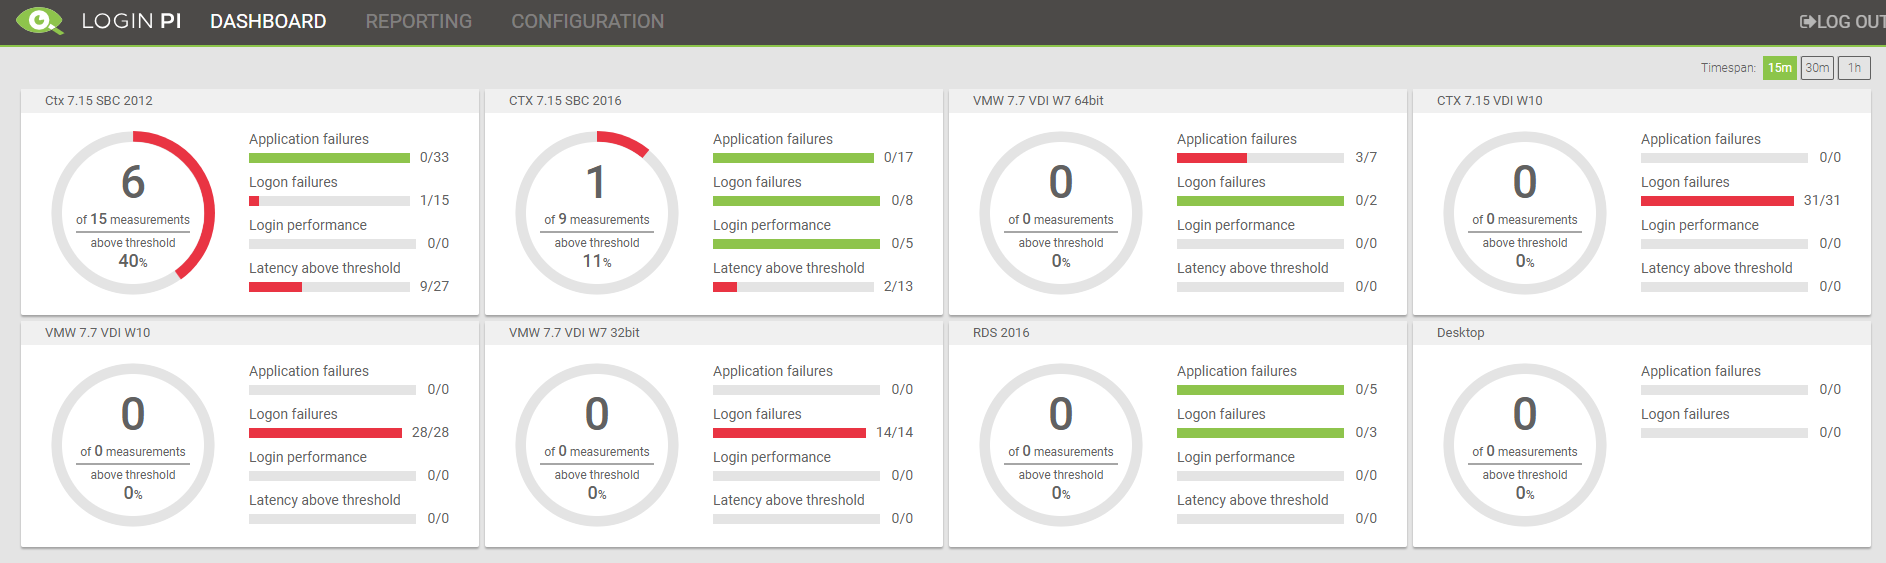Open the VMW 7.7 VDI W10 card title
1886x563 pixels.
[98, 333]
